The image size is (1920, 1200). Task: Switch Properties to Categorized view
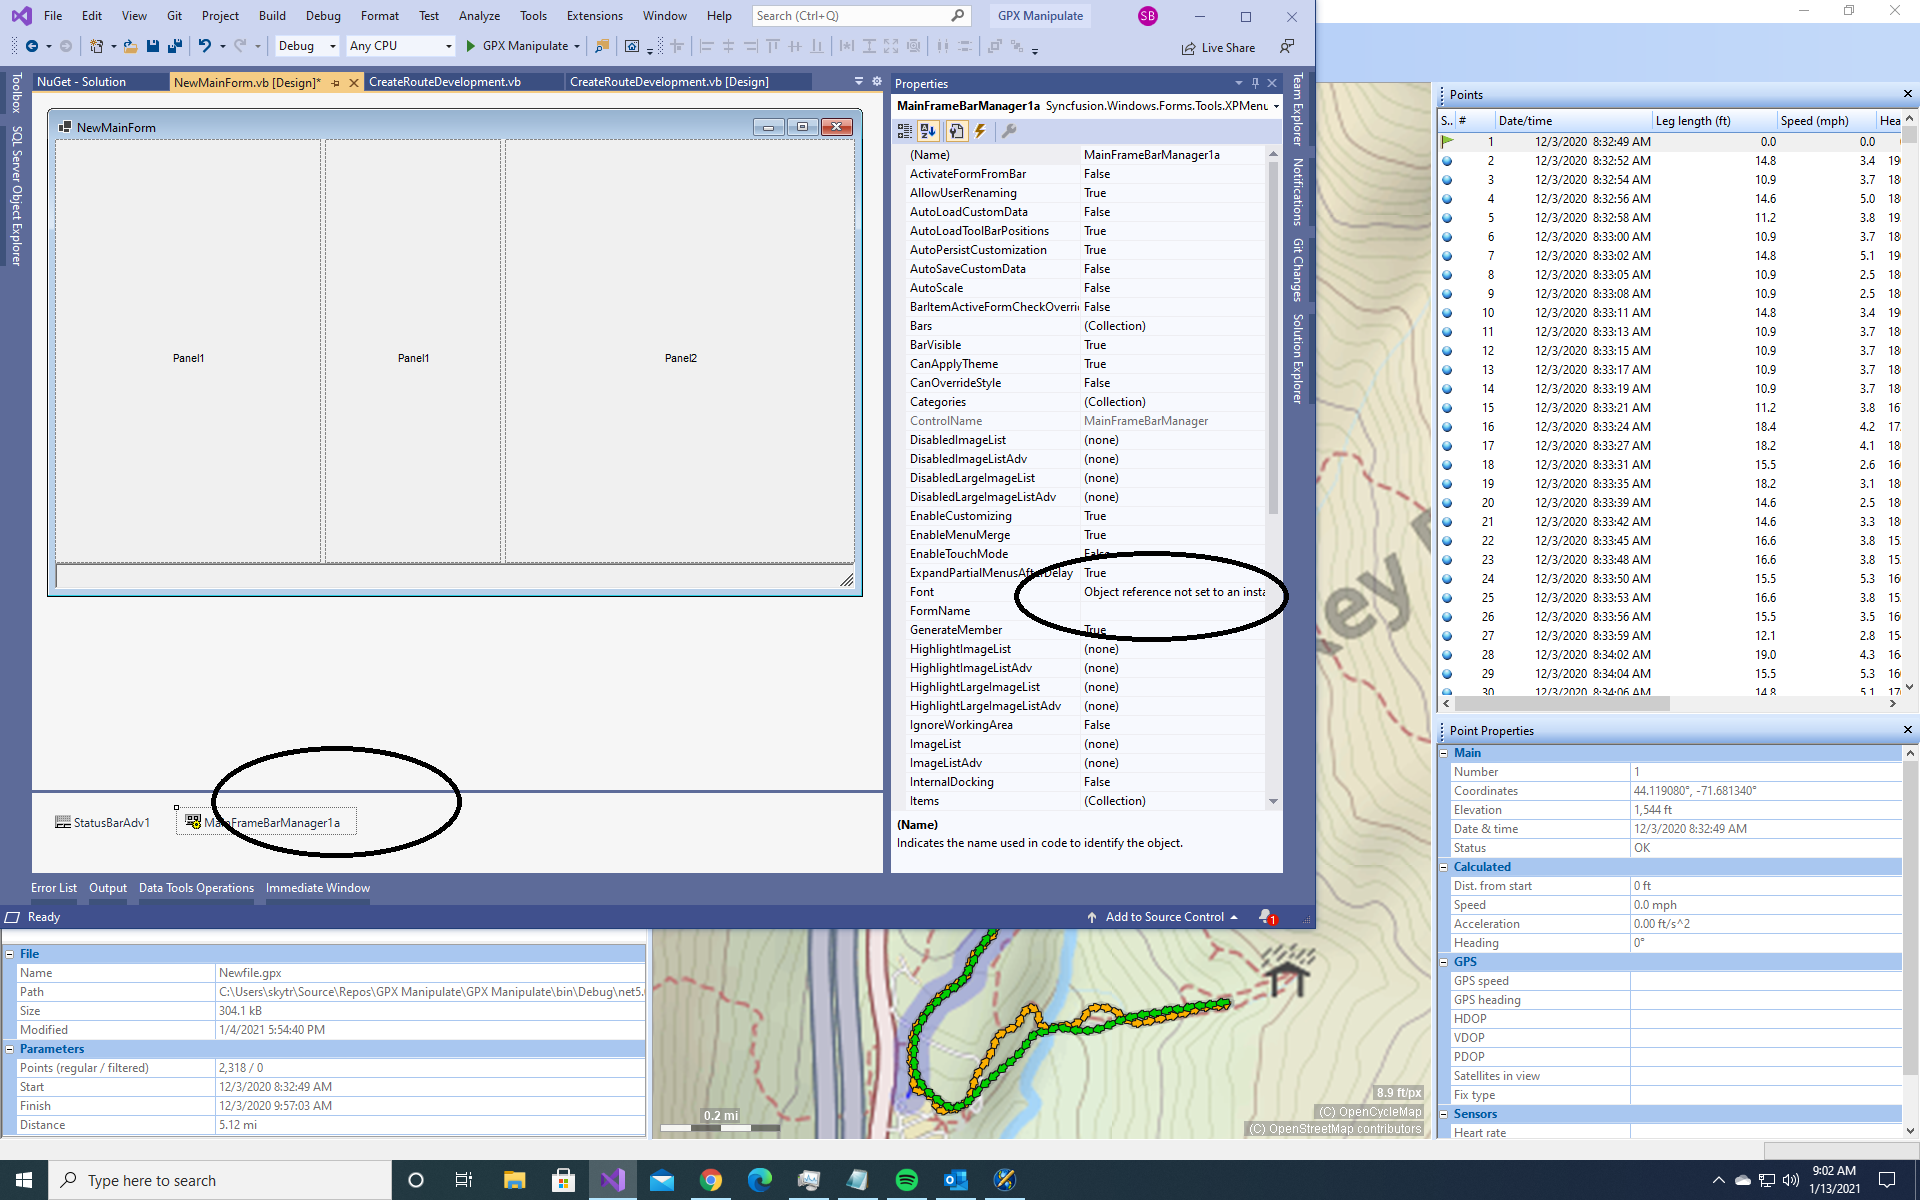tap(905, 131)
